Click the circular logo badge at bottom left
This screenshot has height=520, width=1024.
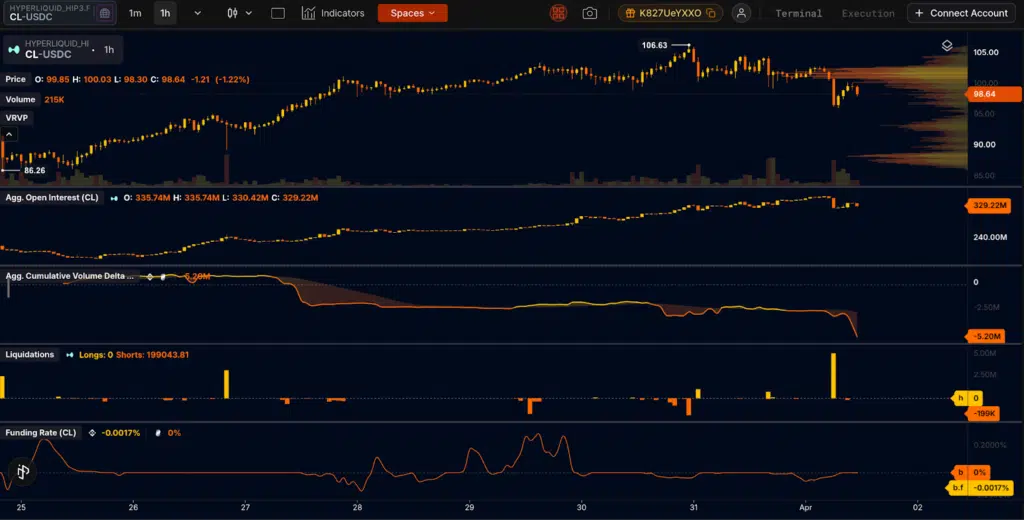[x=22, y=471]
